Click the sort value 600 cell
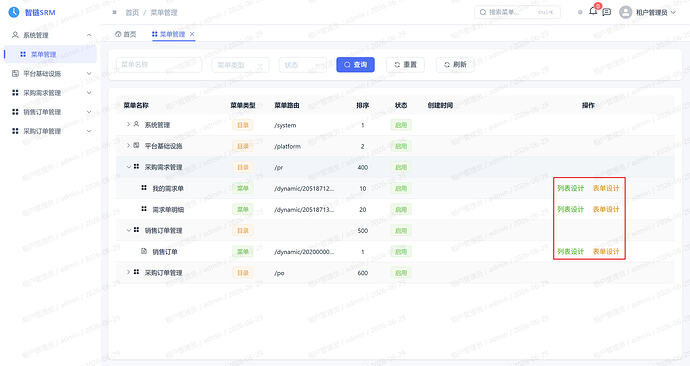The image size is (690, 366). click(363, 273)
